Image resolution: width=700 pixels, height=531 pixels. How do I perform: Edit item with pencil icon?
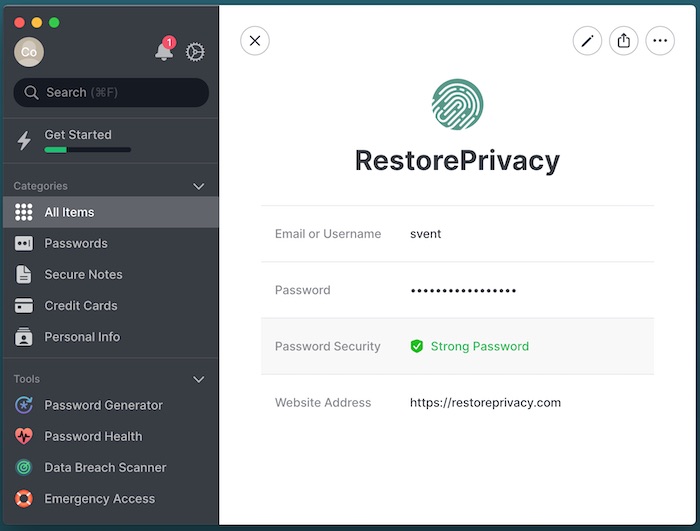click(x=587, y=41)
